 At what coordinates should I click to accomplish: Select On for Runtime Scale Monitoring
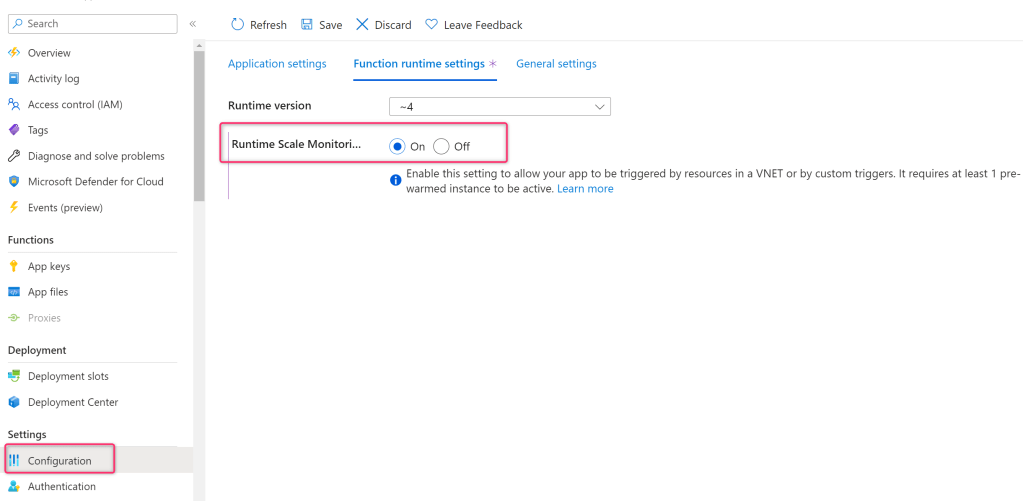398,146
